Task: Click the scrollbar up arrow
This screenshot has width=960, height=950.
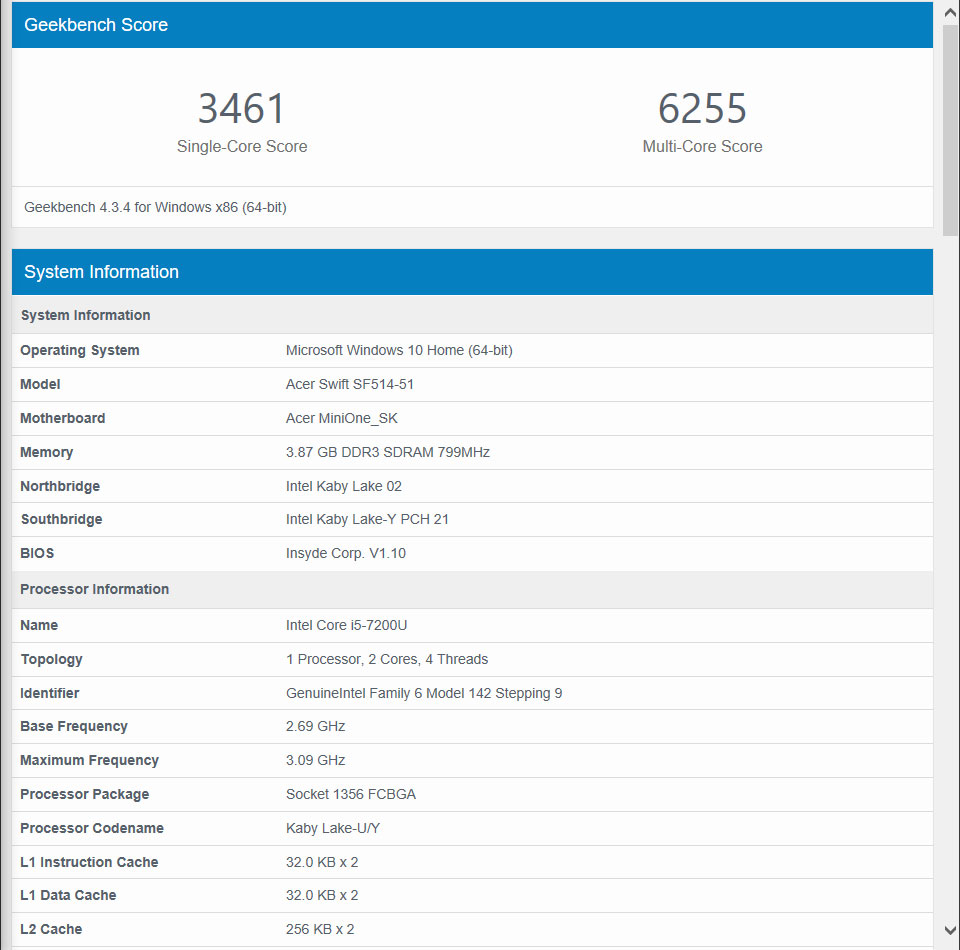Action: (950, 12)
